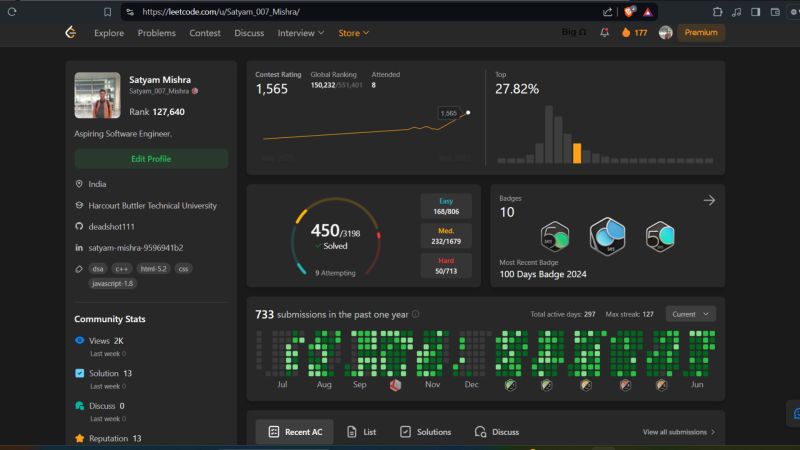Image resolution: width=800 pixels, height=450 pixels.
Task: Click the c++ skill tag
Action: point(121,268)
